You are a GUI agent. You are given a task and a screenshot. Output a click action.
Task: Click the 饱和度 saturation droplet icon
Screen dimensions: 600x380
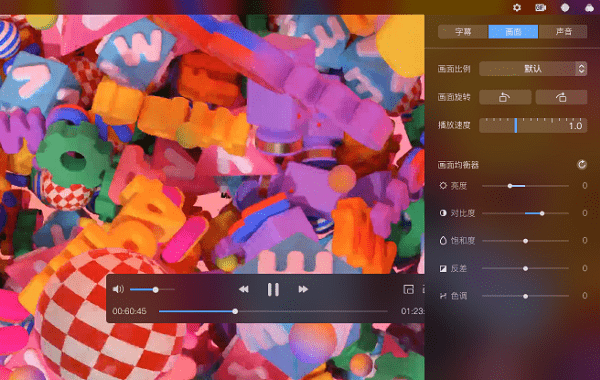pos(443,241)
